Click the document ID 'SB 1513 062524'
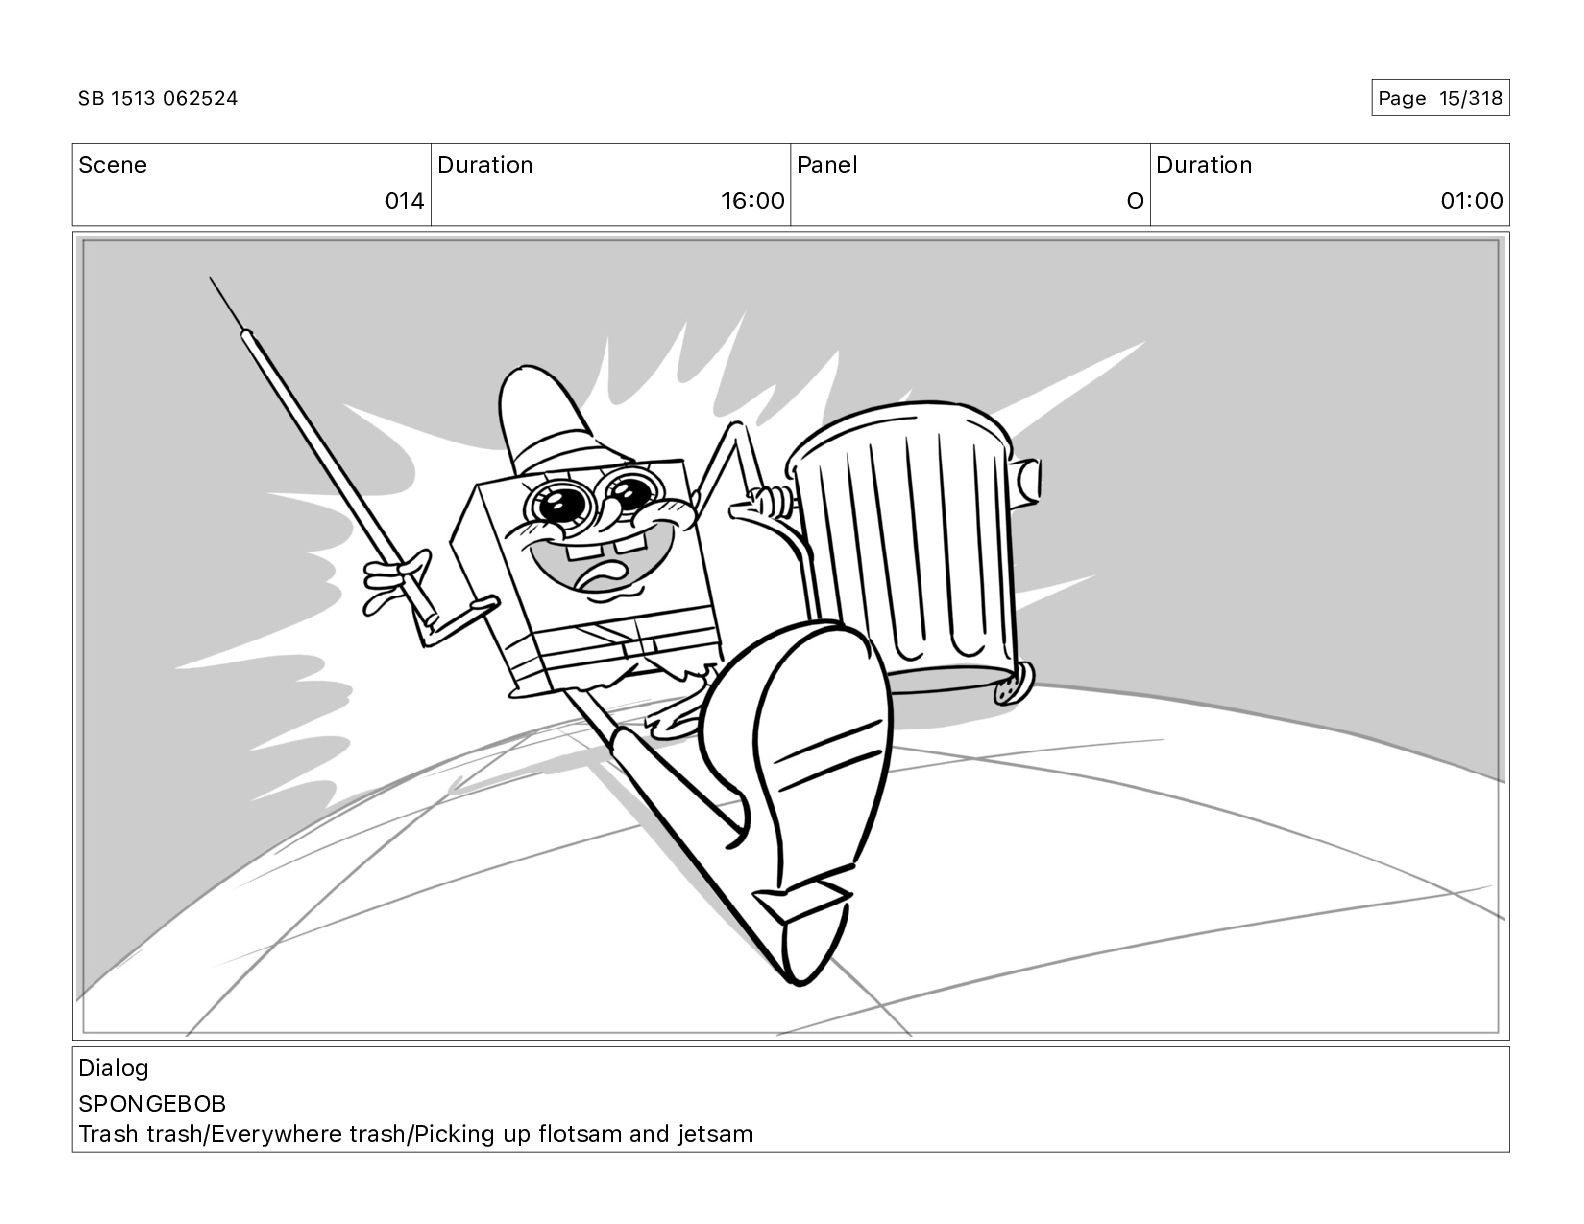 click(x=158, y=98)
